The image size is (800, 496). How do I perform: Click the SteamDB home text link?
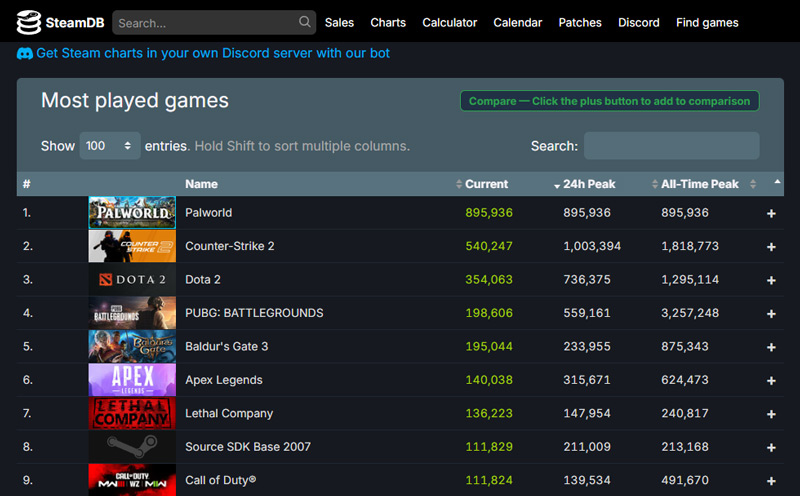tap(74, 23)
